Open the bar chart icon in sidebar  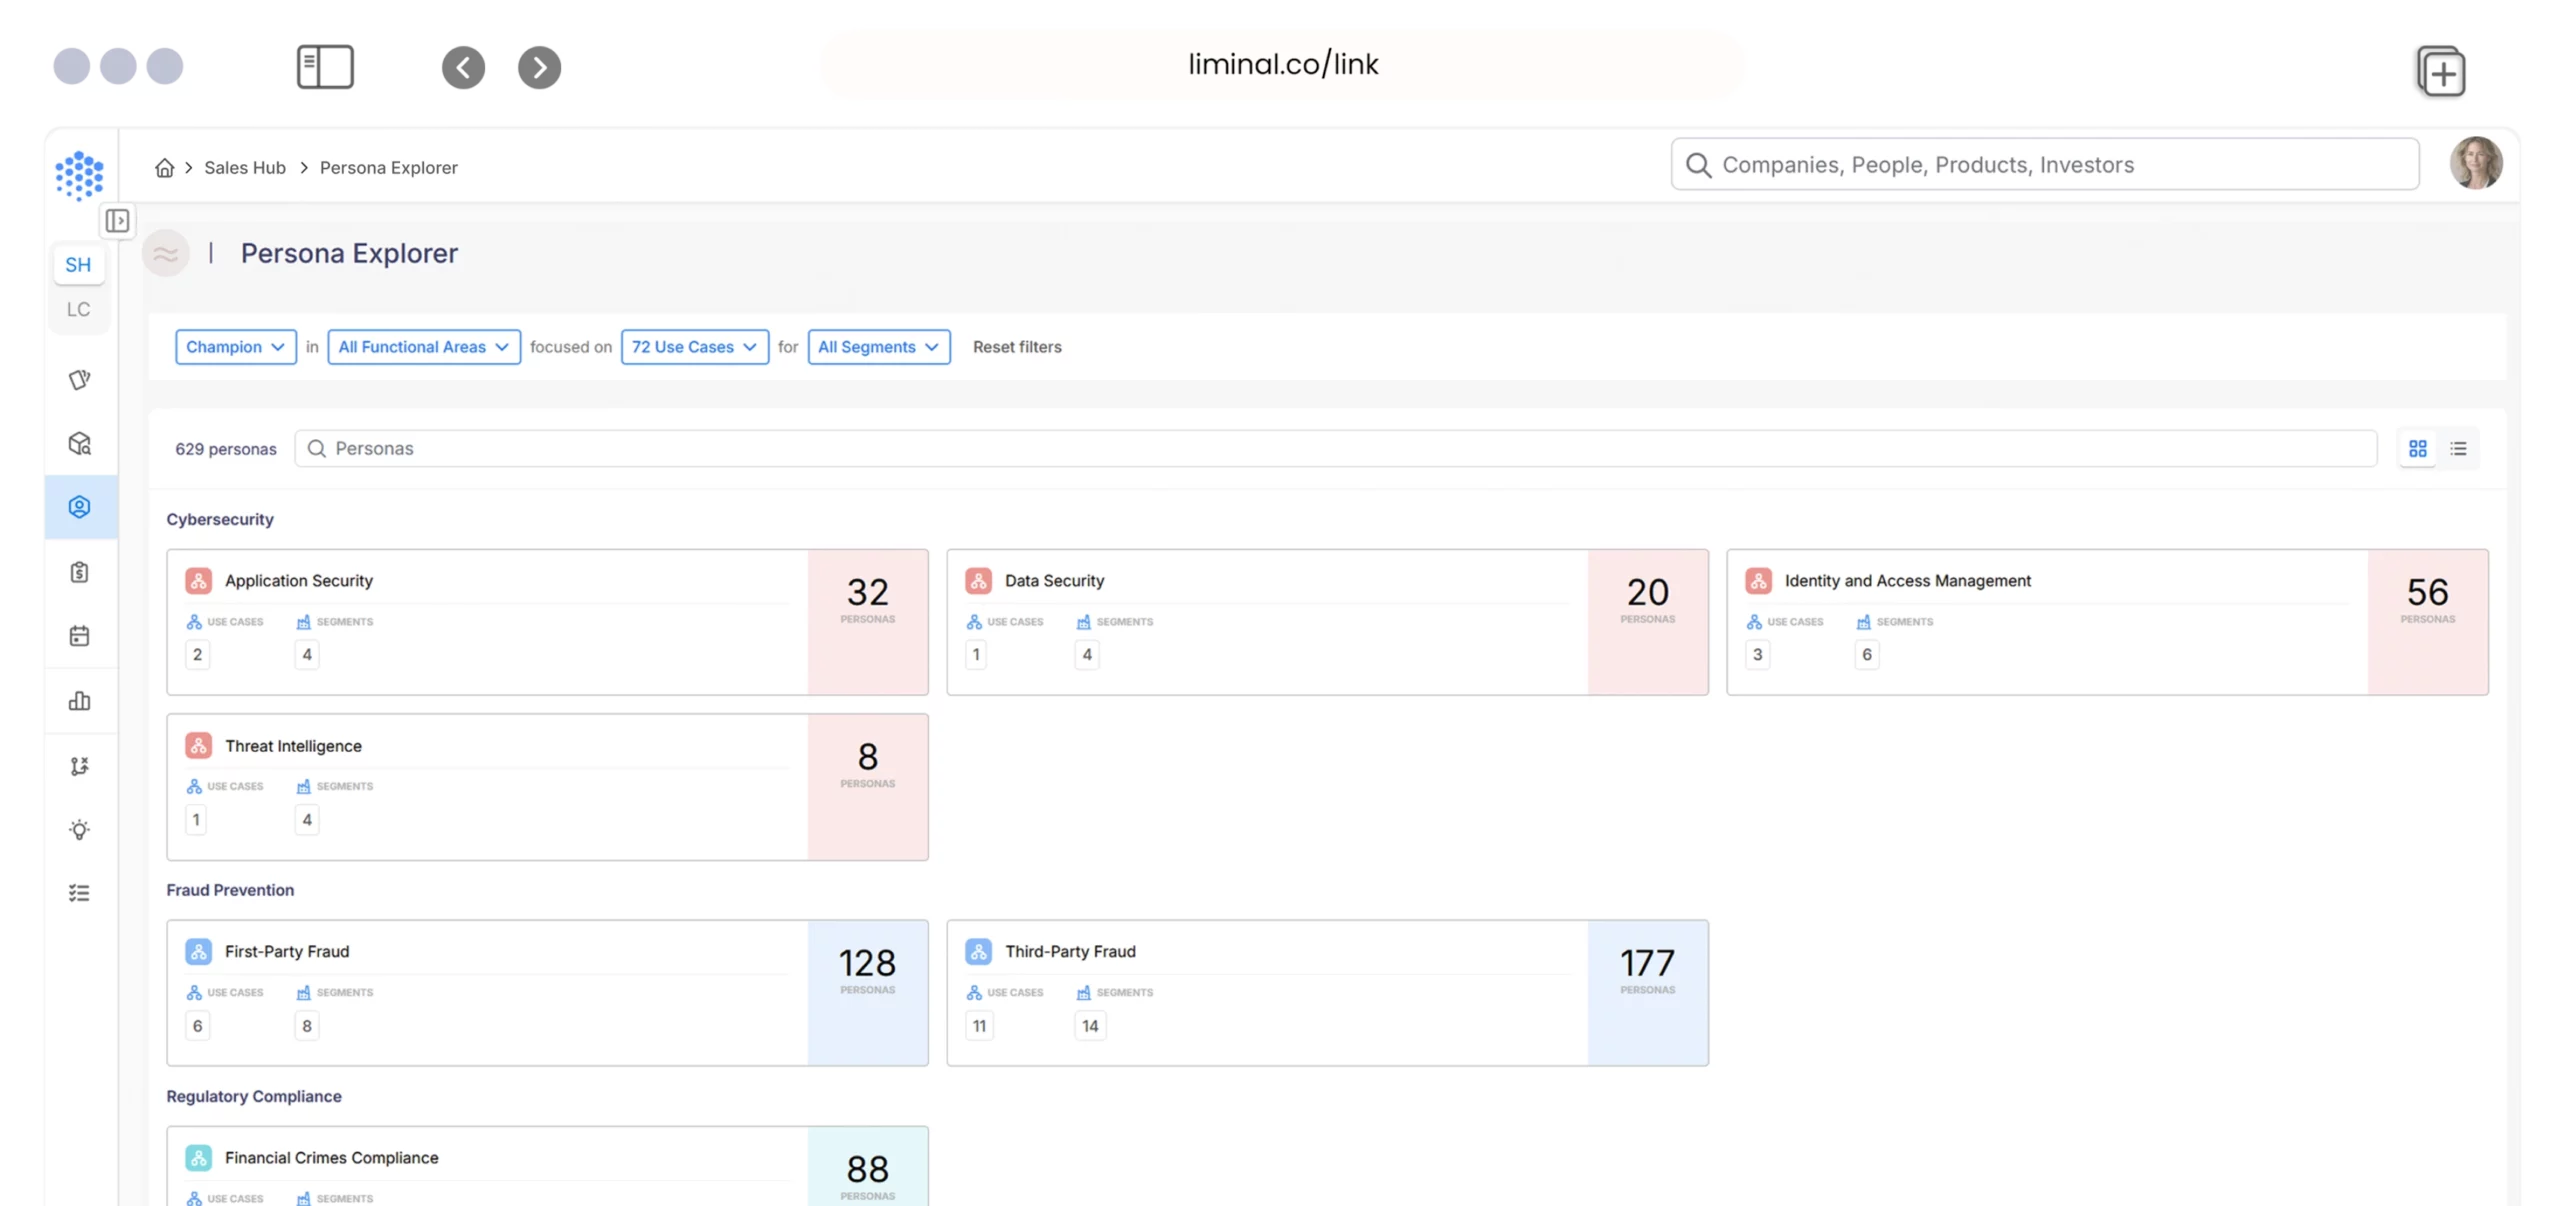(79, 701)
